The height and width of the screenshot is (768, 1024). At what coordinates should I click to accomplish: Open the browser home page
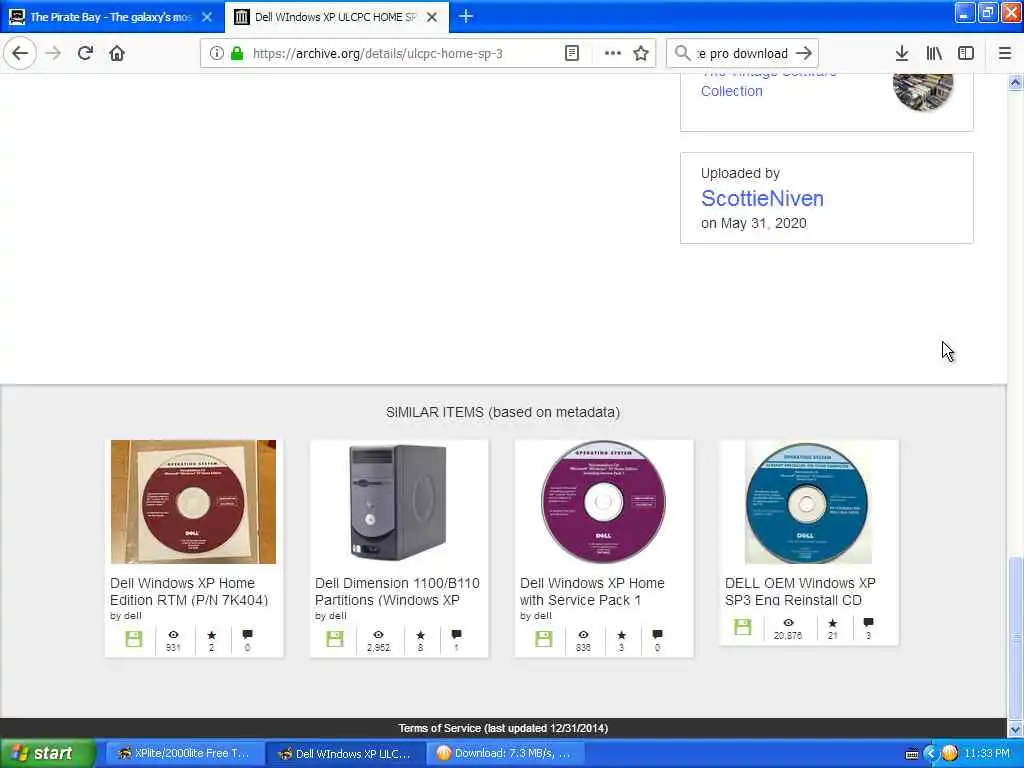tap(117, 53)
